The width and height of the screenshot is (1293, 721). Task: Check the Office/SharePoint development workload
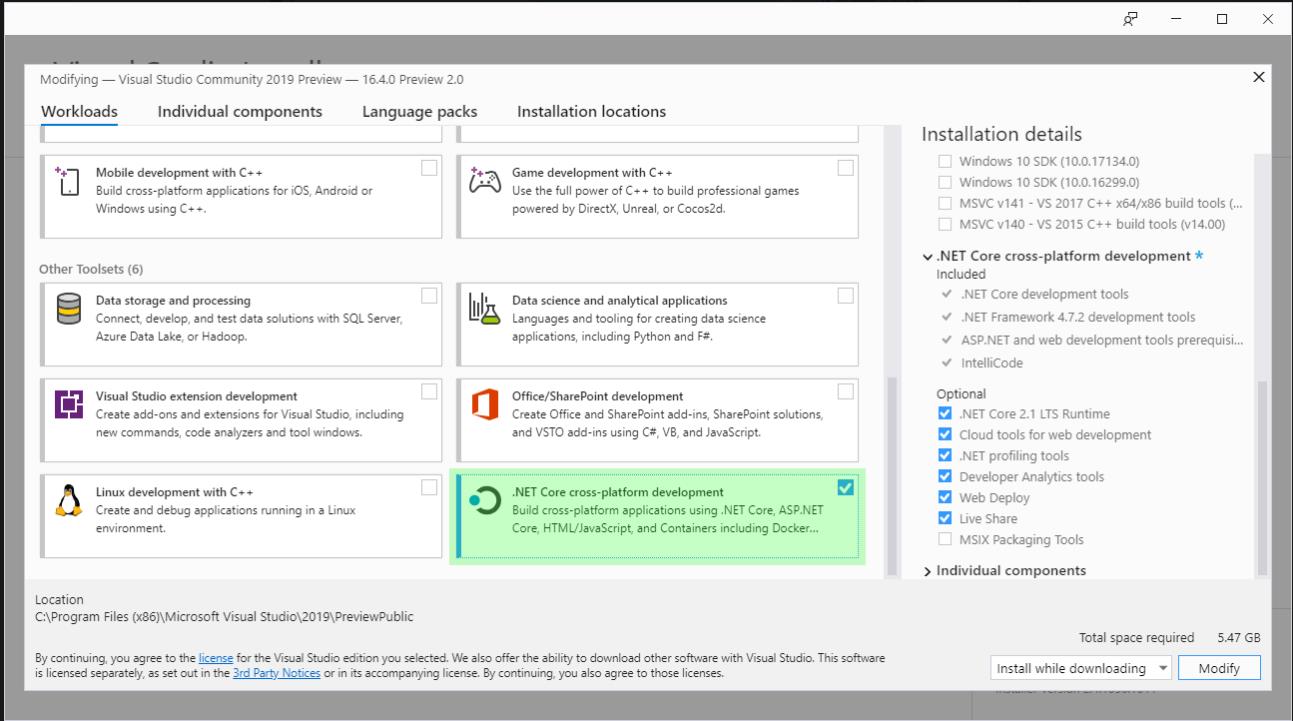point(846,391)
